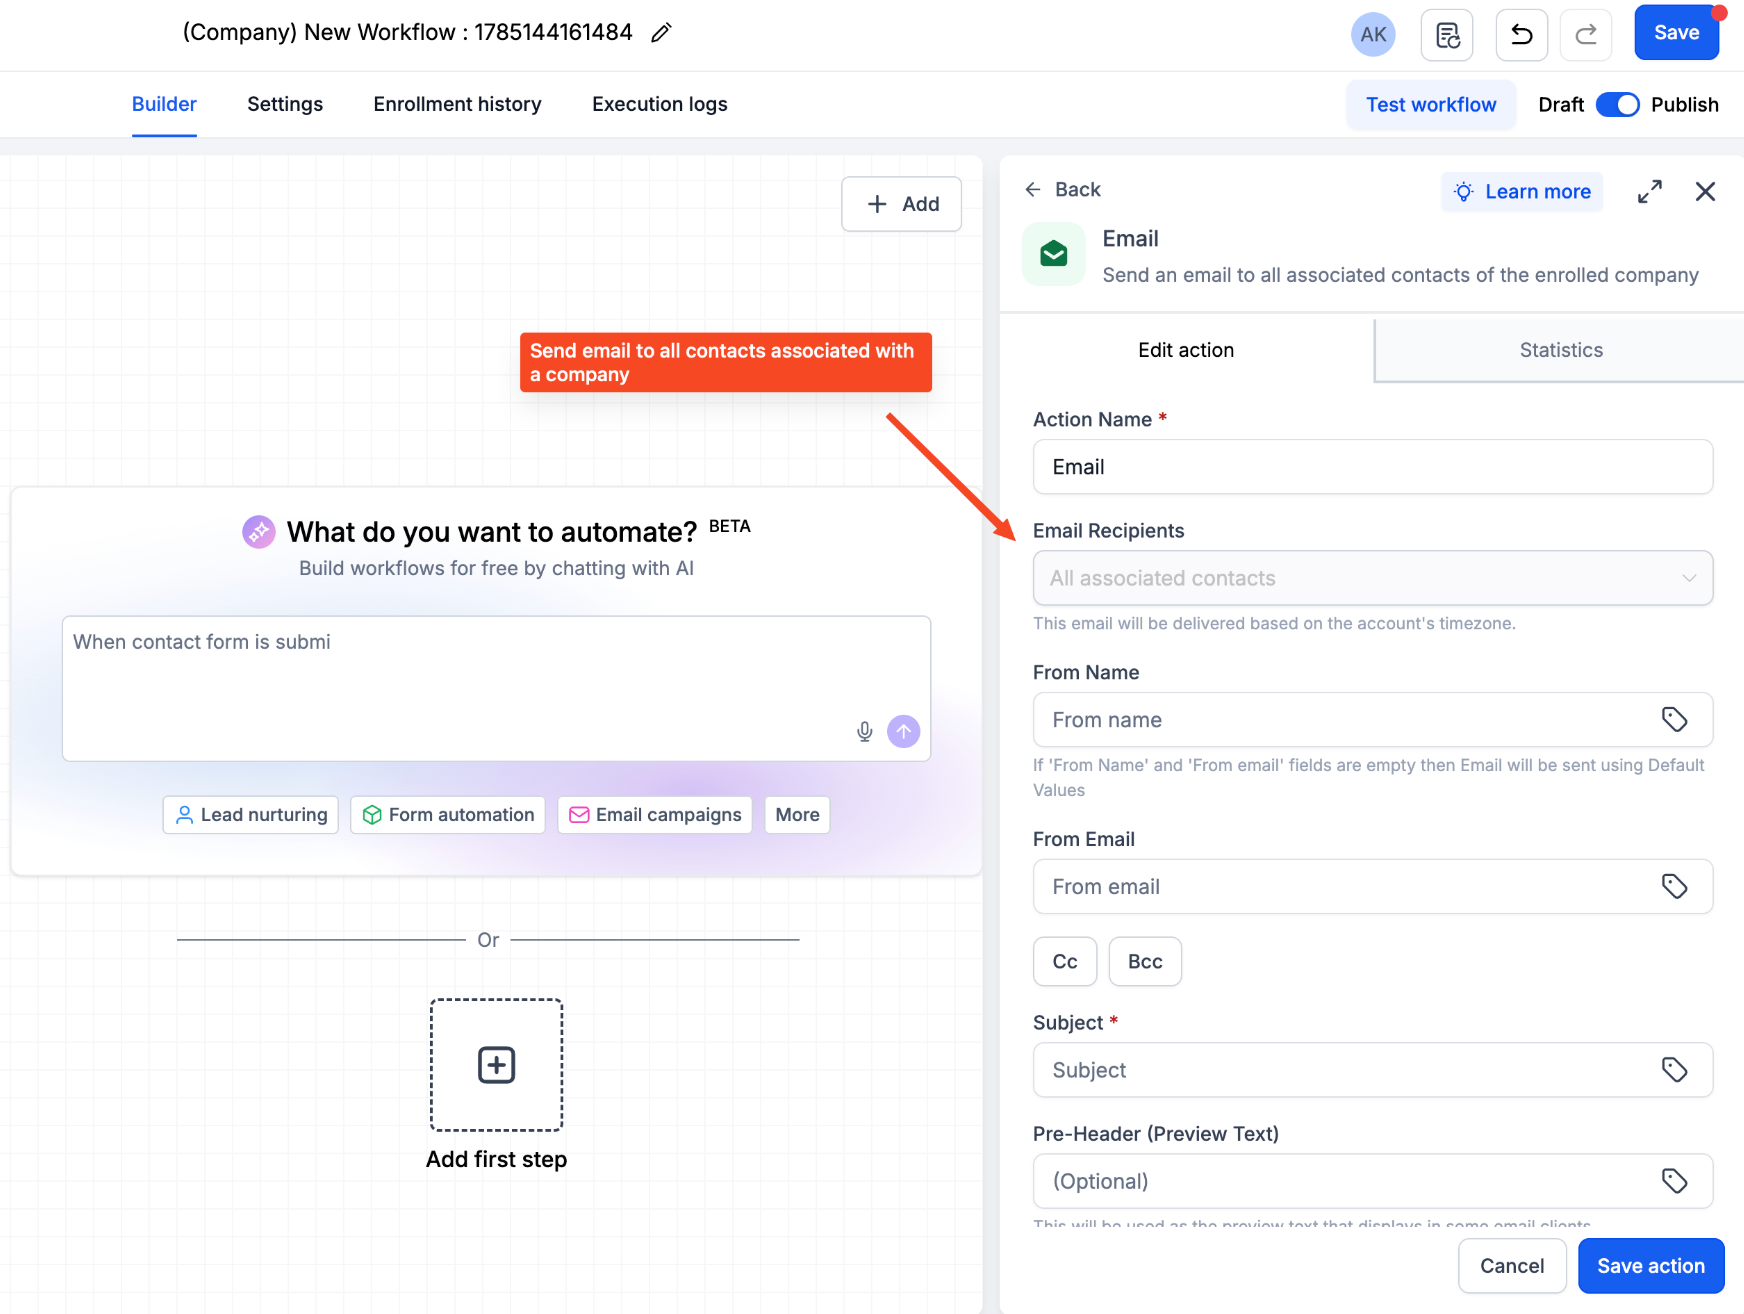The width and height of the screenshot is (1744, 1314).
Task: Send the AI prompt arrow button
Action: pos(904,732)
